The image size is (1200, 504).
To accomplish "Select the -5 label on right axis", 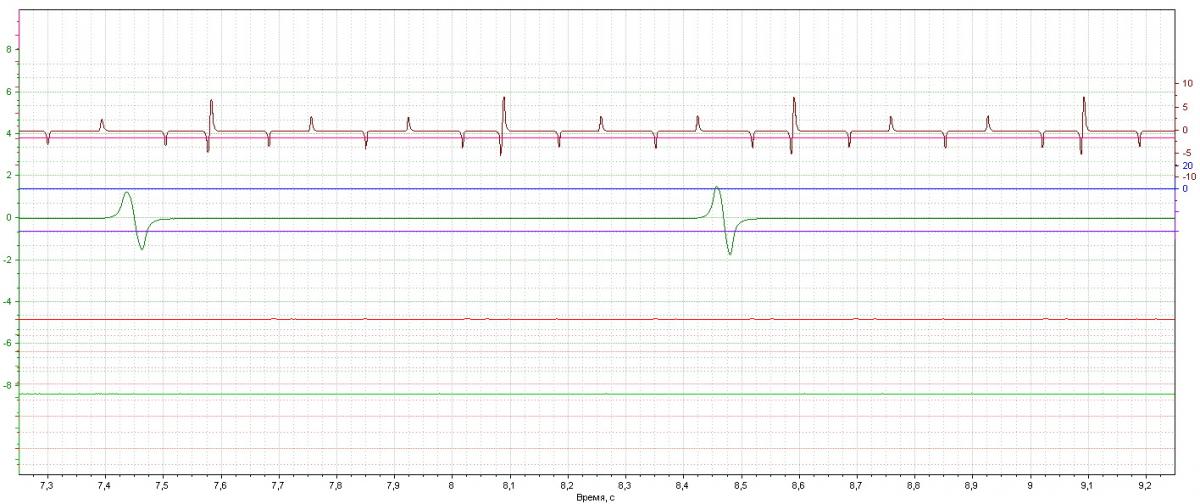I will click(x=1187, y=153).
